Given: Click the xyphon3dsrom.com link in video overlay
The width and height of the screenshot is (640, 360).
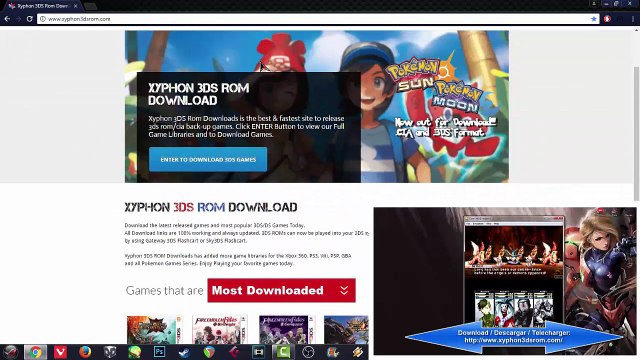Looking at the screenshot, I should [513, 340].
